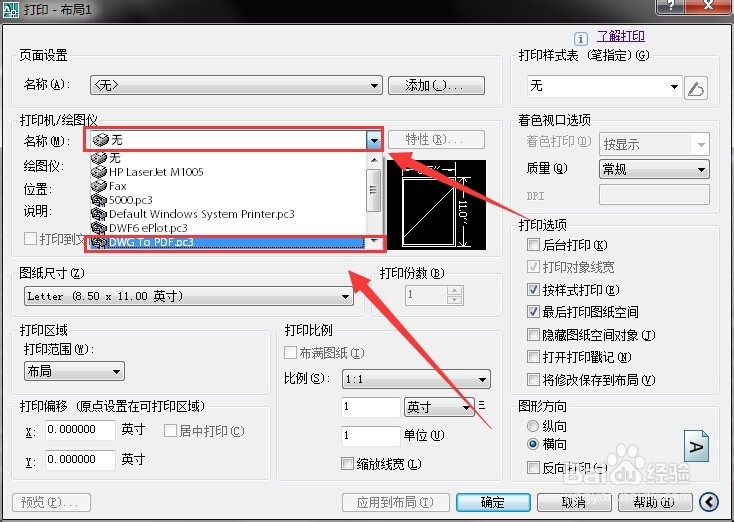Select DWG To PDF.pc3 entry
This screenshot has height=522, width=734.
click(228, 242)
